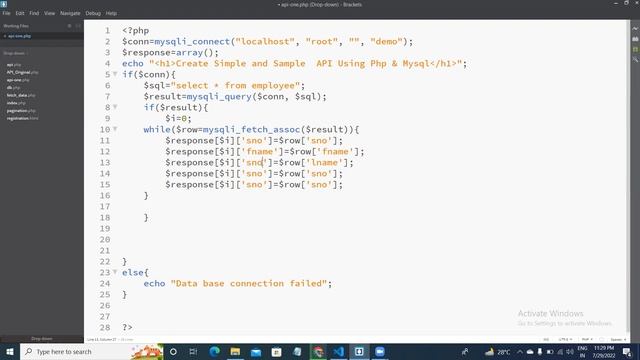Open the Extension Manager icon
Viewport: 640px width, 360px height.
point(635,39)
